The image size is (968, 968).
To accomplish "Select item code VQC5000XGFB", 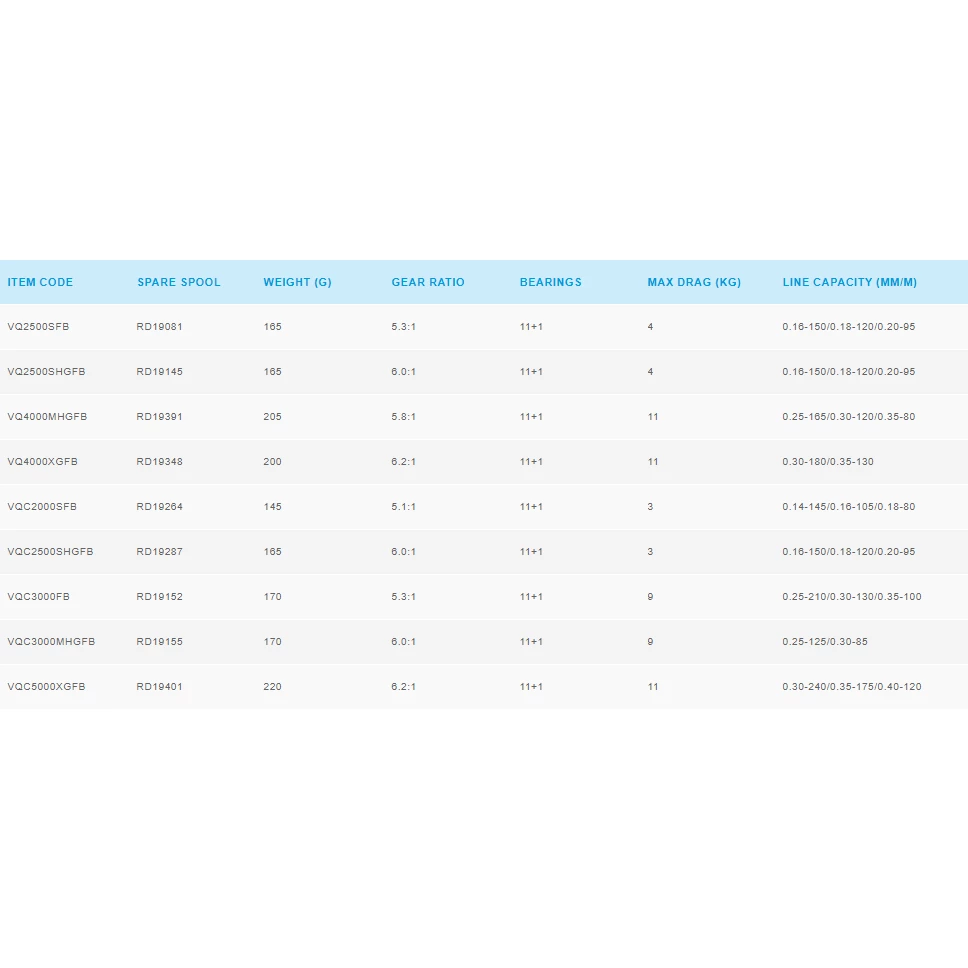I will (46, 687).
